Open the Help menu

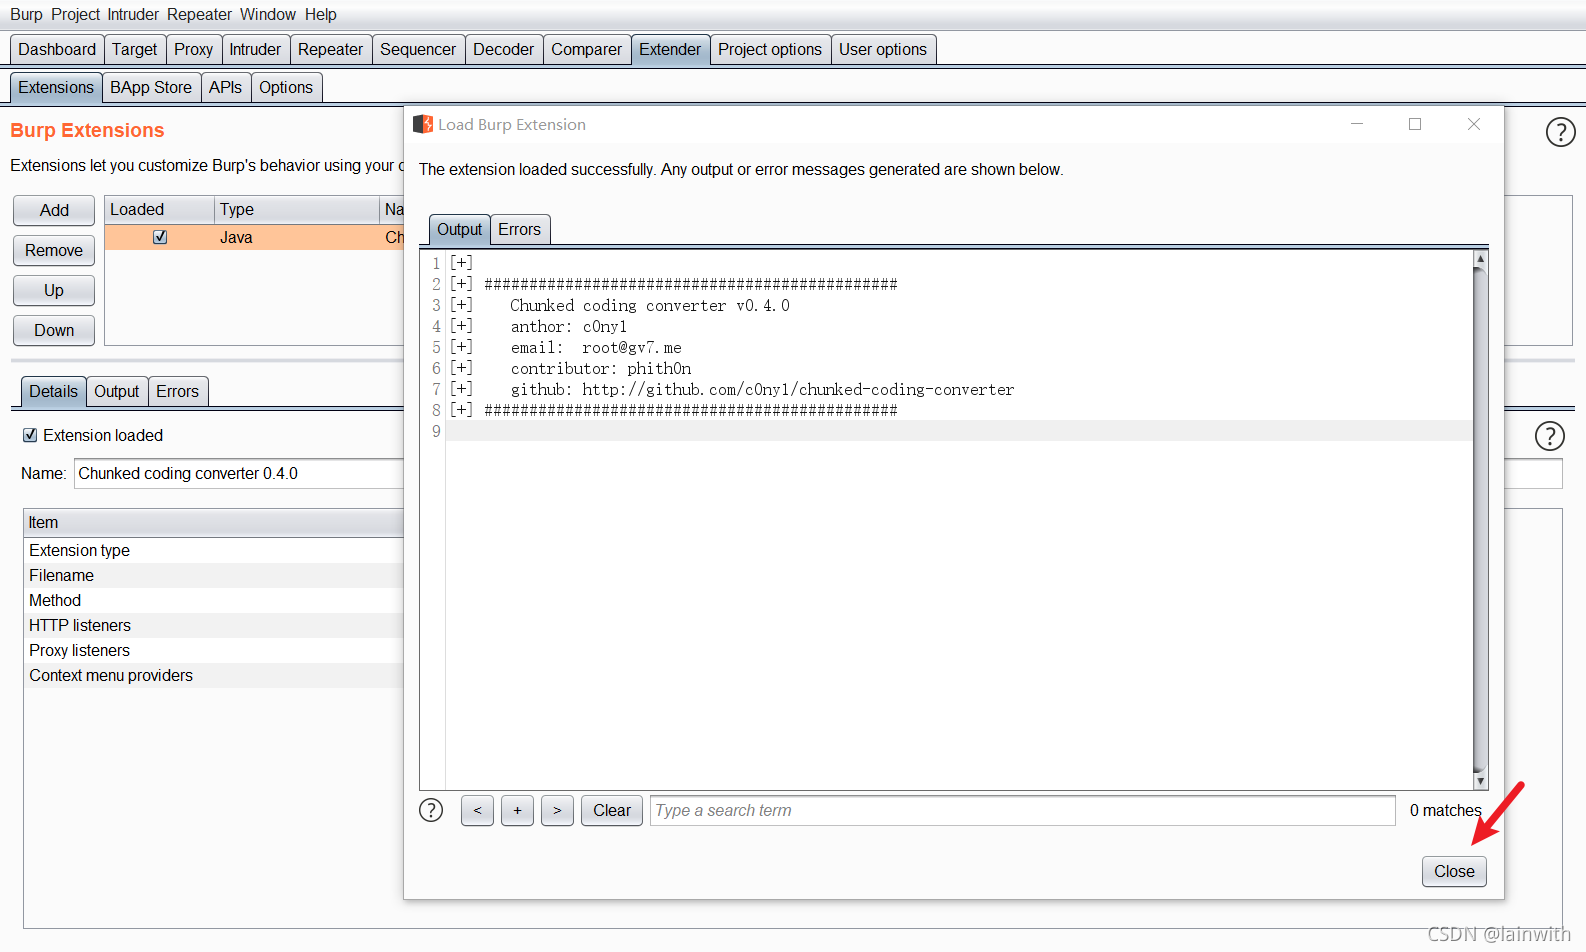321,14
